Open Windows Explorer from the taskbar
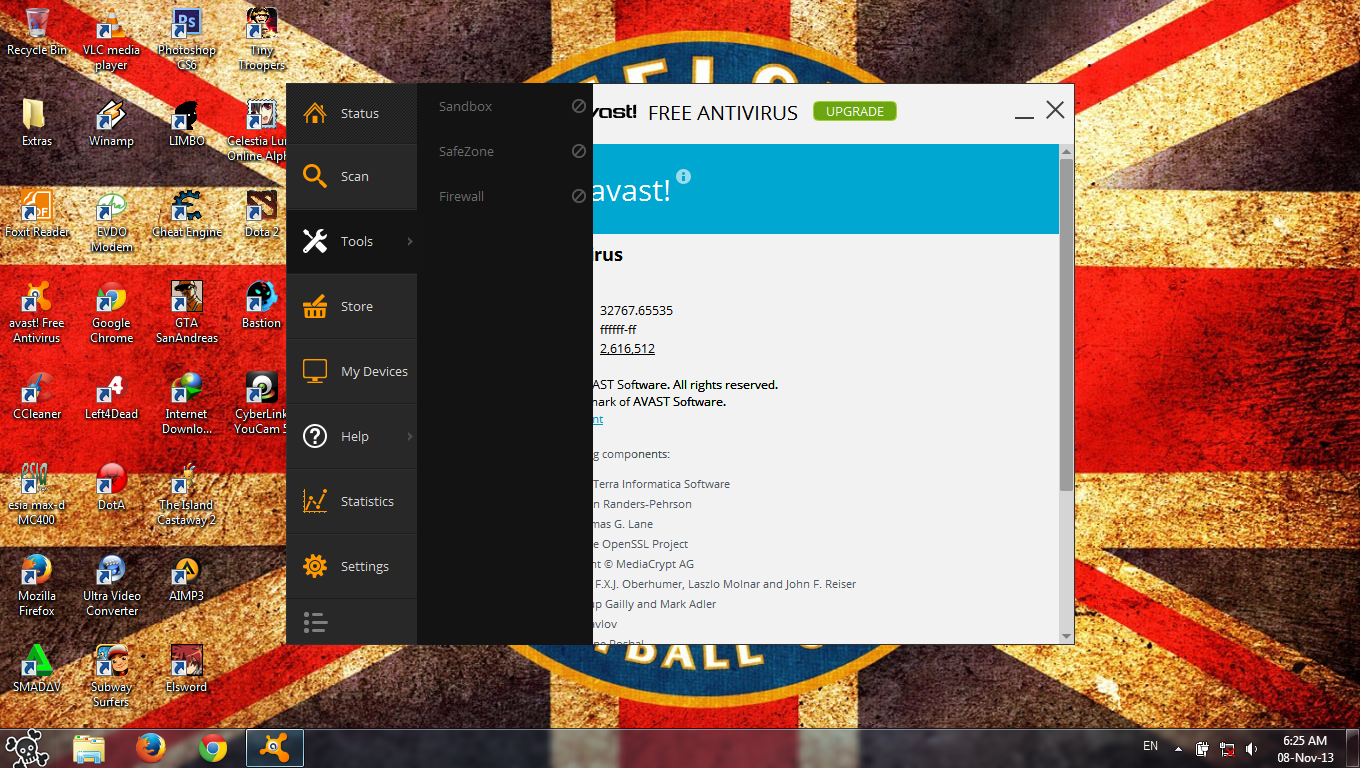The height and width of the screenshot is (768, 1360). tap(89, 748)
